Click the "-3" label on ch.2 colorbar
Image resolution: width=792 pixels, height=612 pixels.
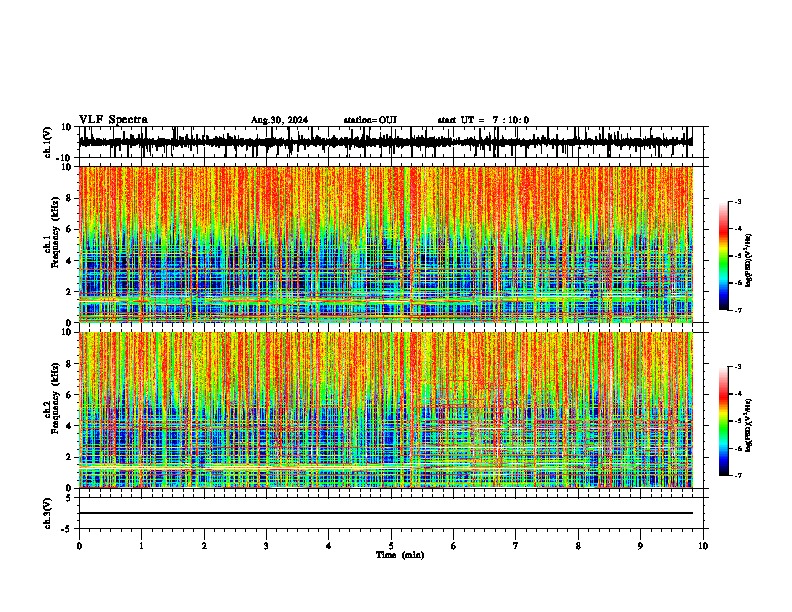click(x=737, y=367)
